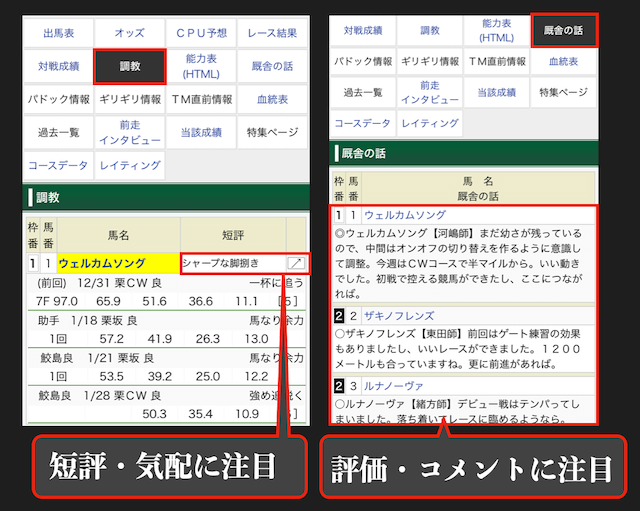640x511 pixels.
Task: Open 前走インタビュー in the right screen
Action: [430, 93]
